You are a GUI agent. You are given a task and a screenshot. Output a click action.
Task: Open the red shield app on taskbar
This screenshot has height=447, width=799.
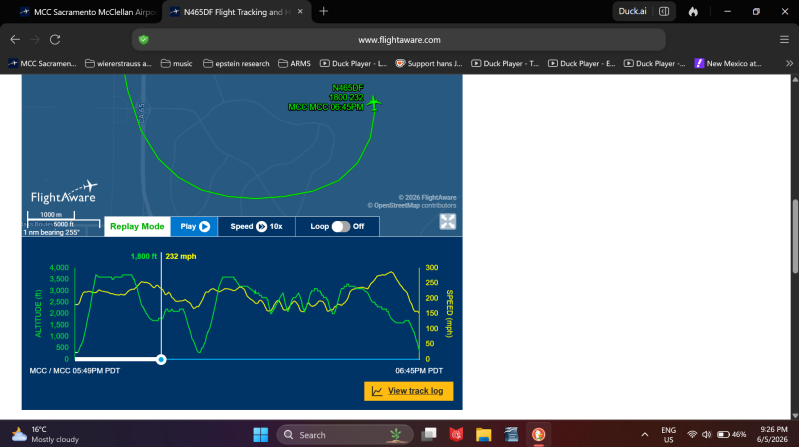point(456,435)
